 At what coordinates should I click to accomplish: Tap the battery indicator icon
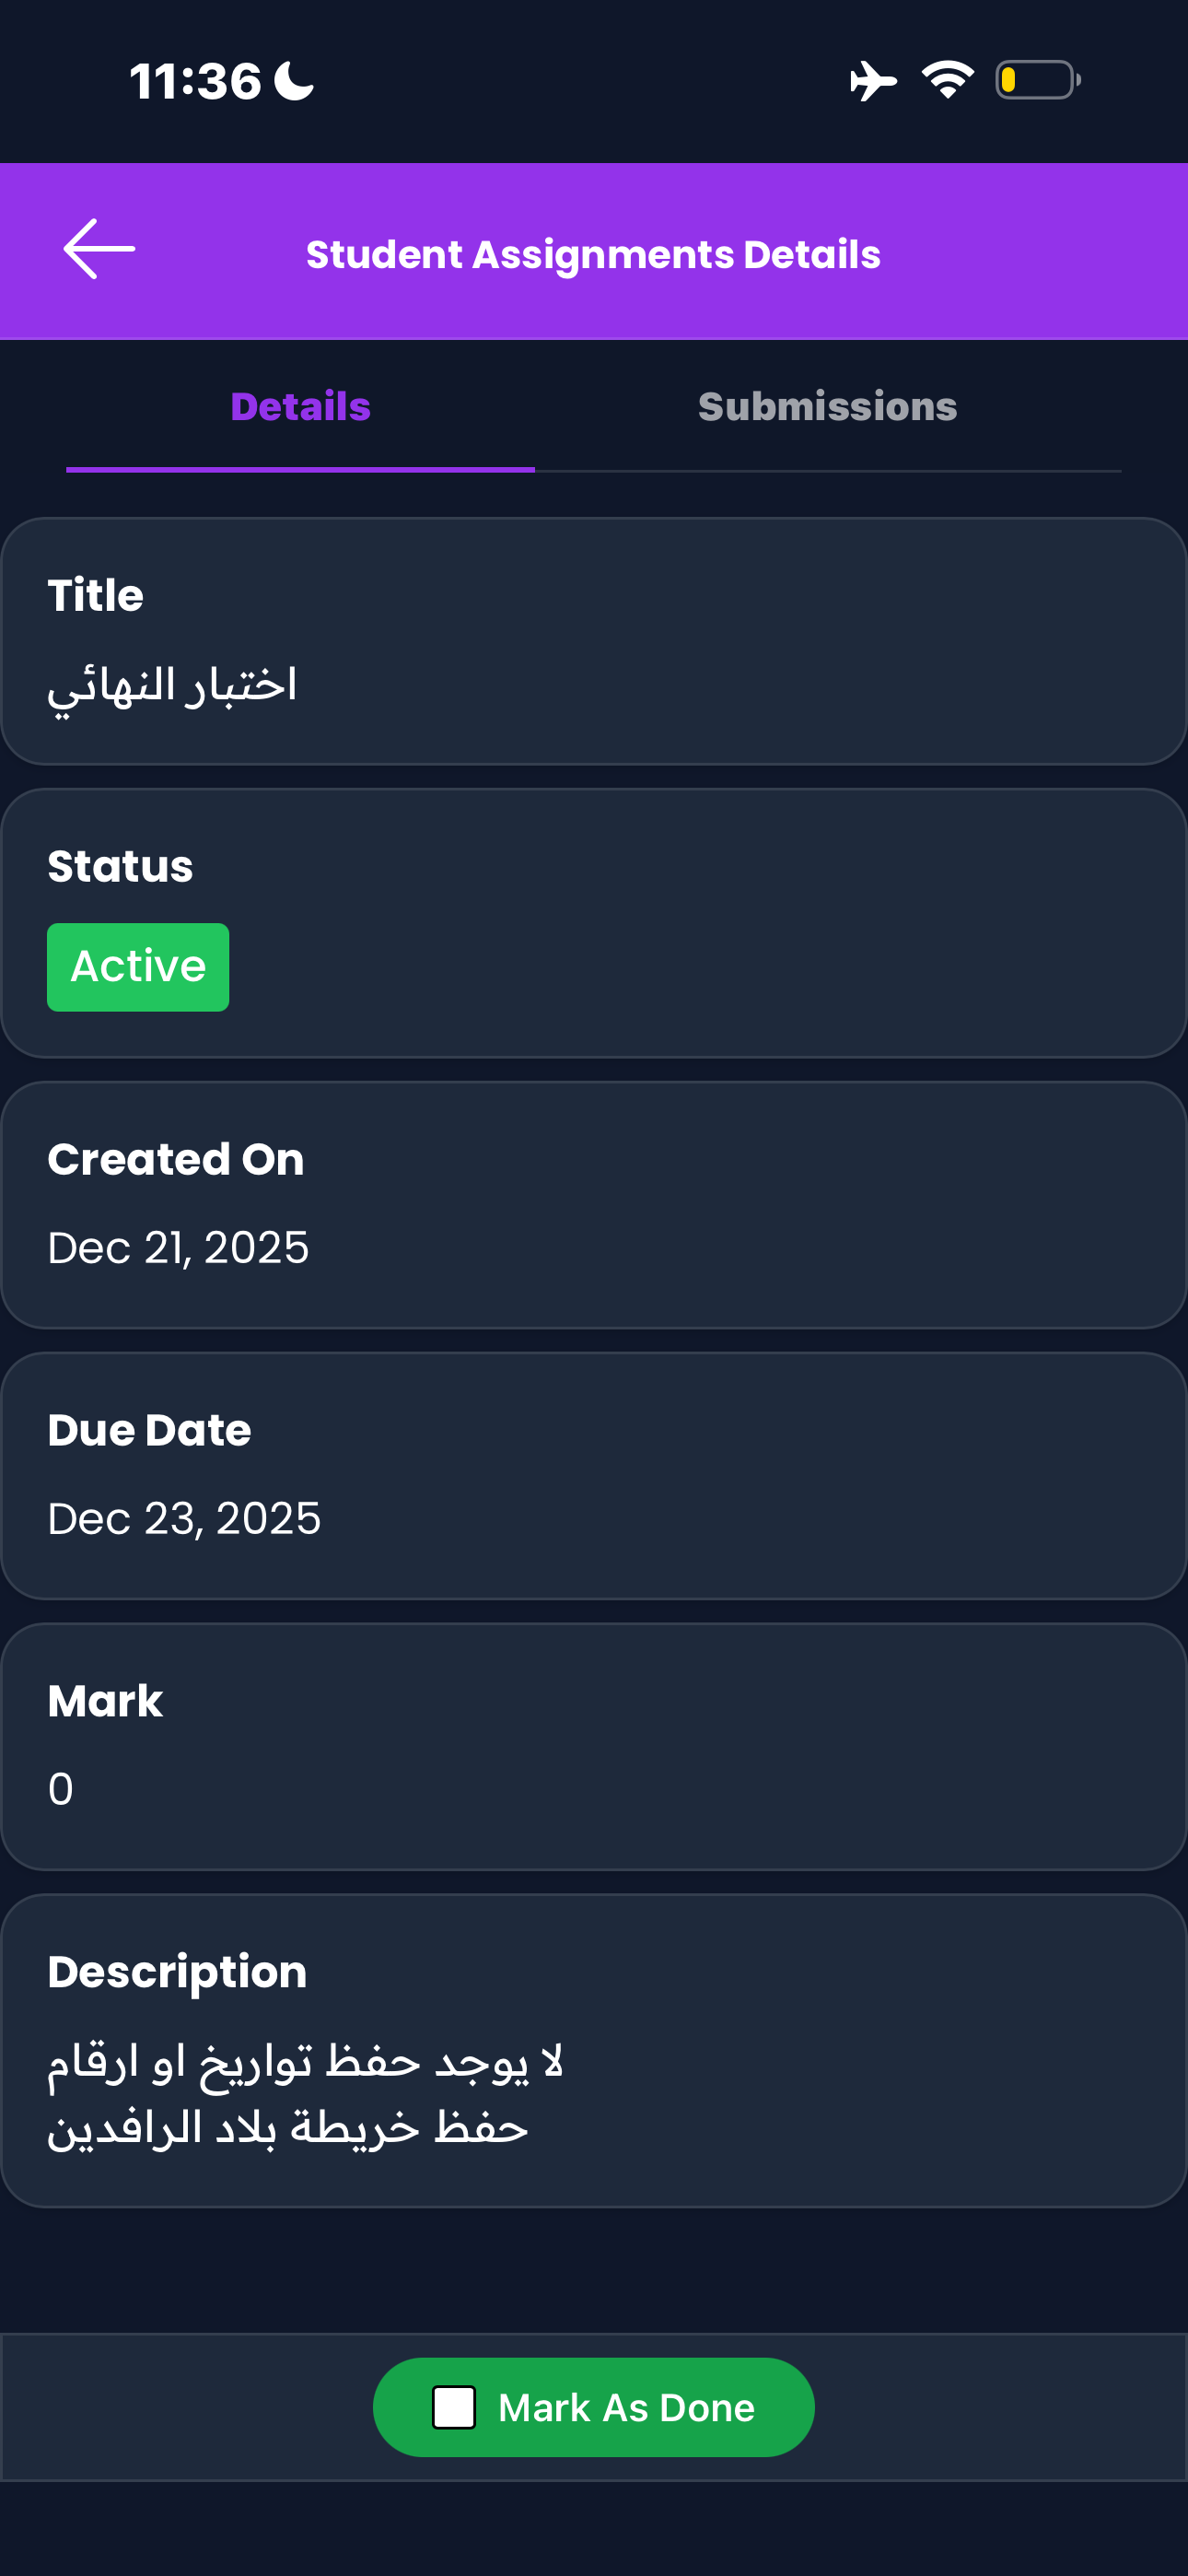click(1037, 80)
